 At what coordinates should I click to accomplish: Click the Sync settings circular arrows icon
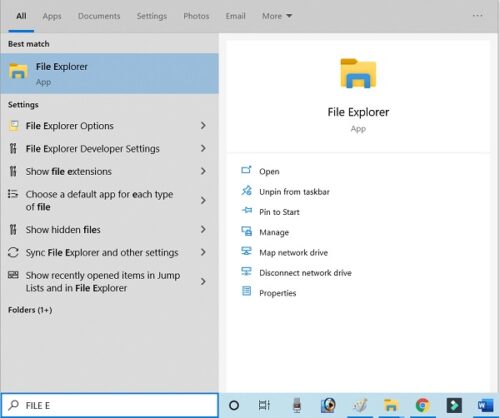(x=13, y=252)
